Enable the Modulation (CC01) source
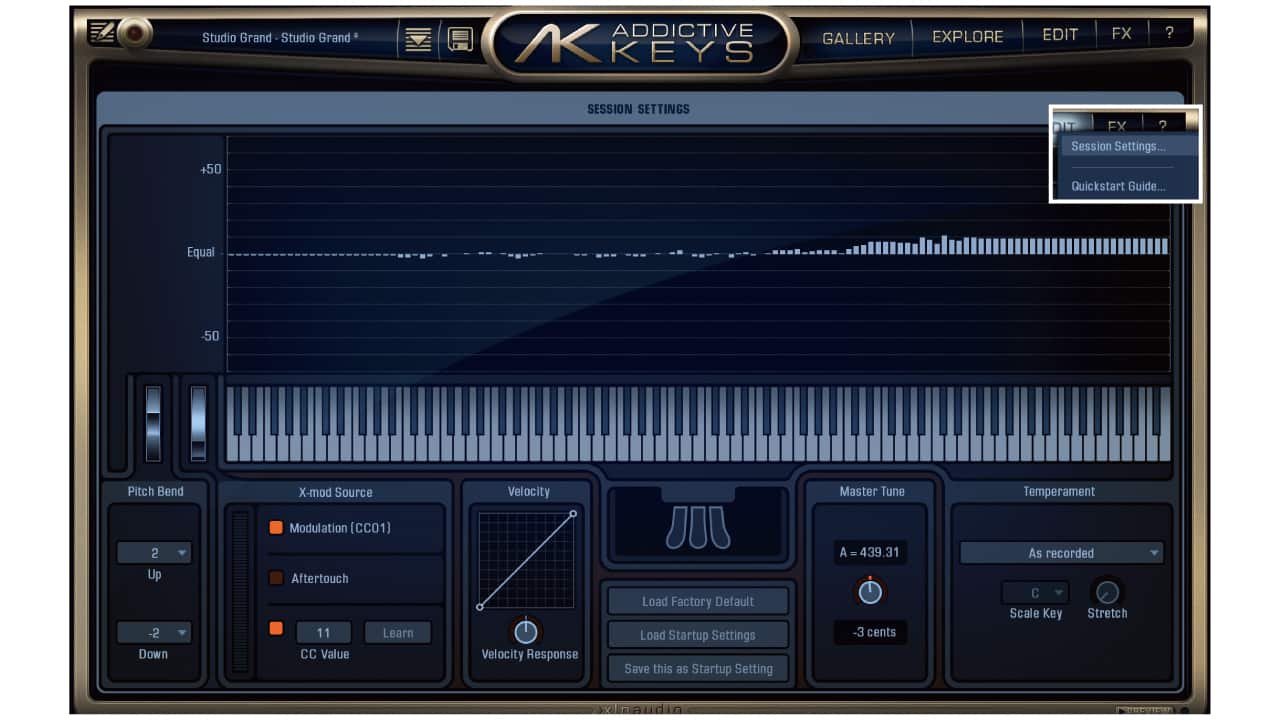Viewport: 1280px width, 720px height. point(276,527)
